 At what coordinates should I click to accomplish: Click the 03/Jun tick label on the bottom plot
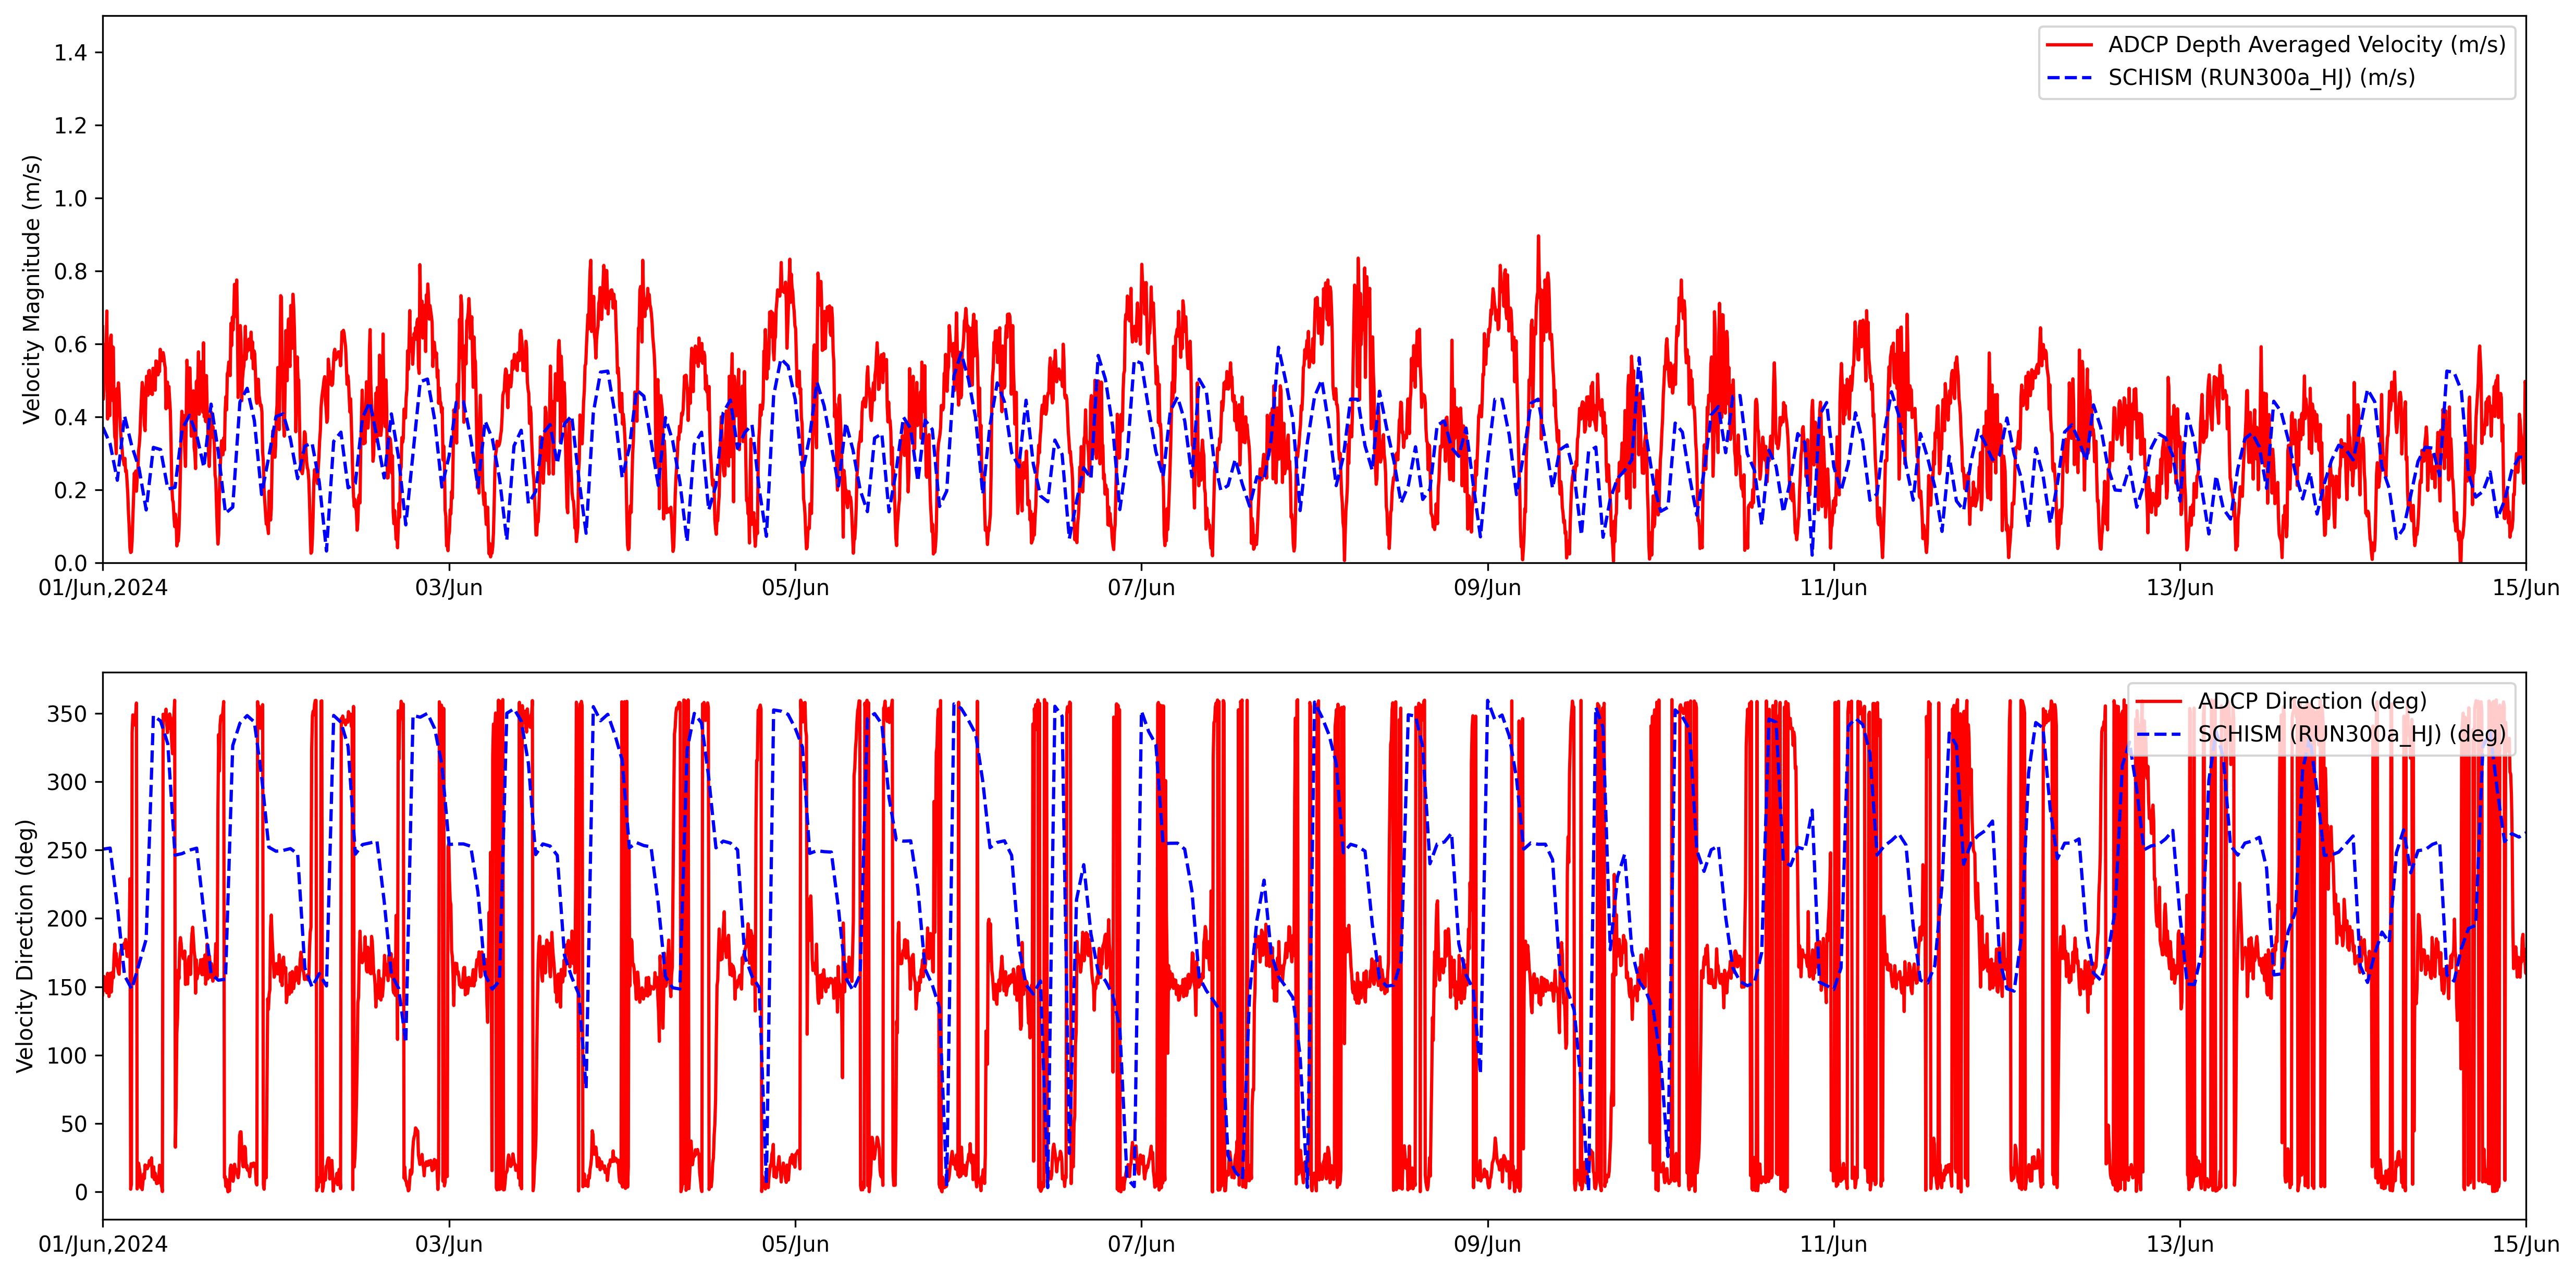pyautogui.click(x=449, y=1244)
